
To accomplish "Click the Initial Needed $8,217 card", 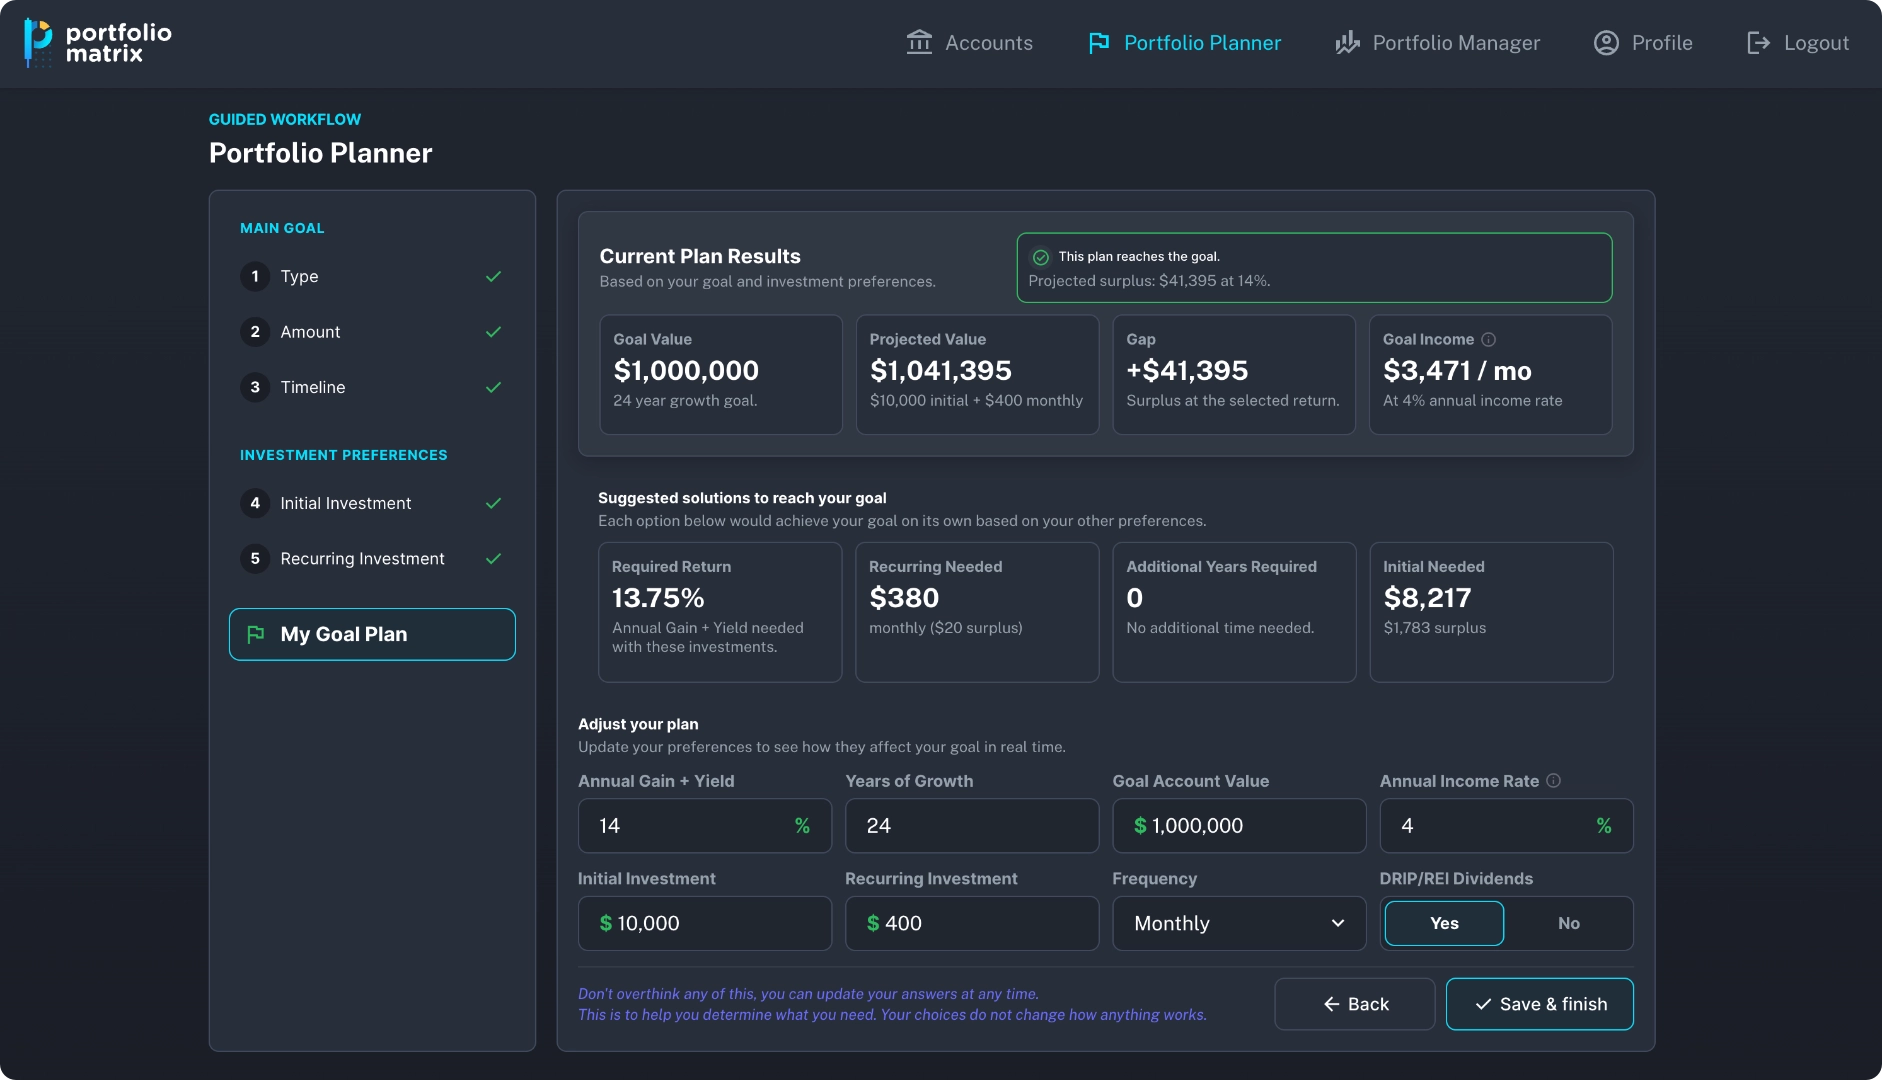I will pos(1491,612).
